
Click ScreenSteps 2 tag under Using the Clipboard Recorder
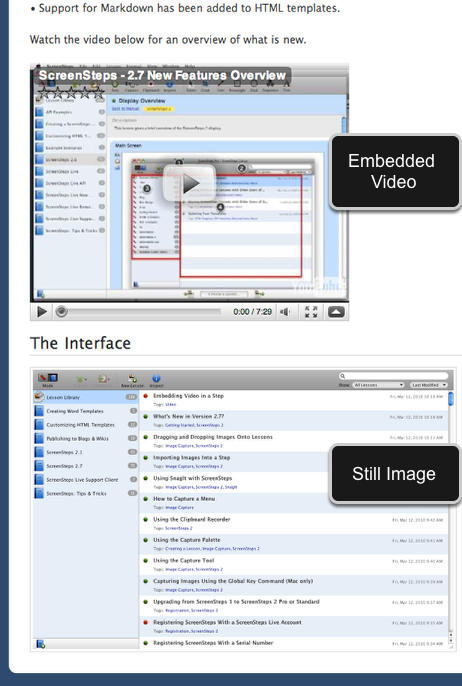pyautogui.click(x=178, y=528)
